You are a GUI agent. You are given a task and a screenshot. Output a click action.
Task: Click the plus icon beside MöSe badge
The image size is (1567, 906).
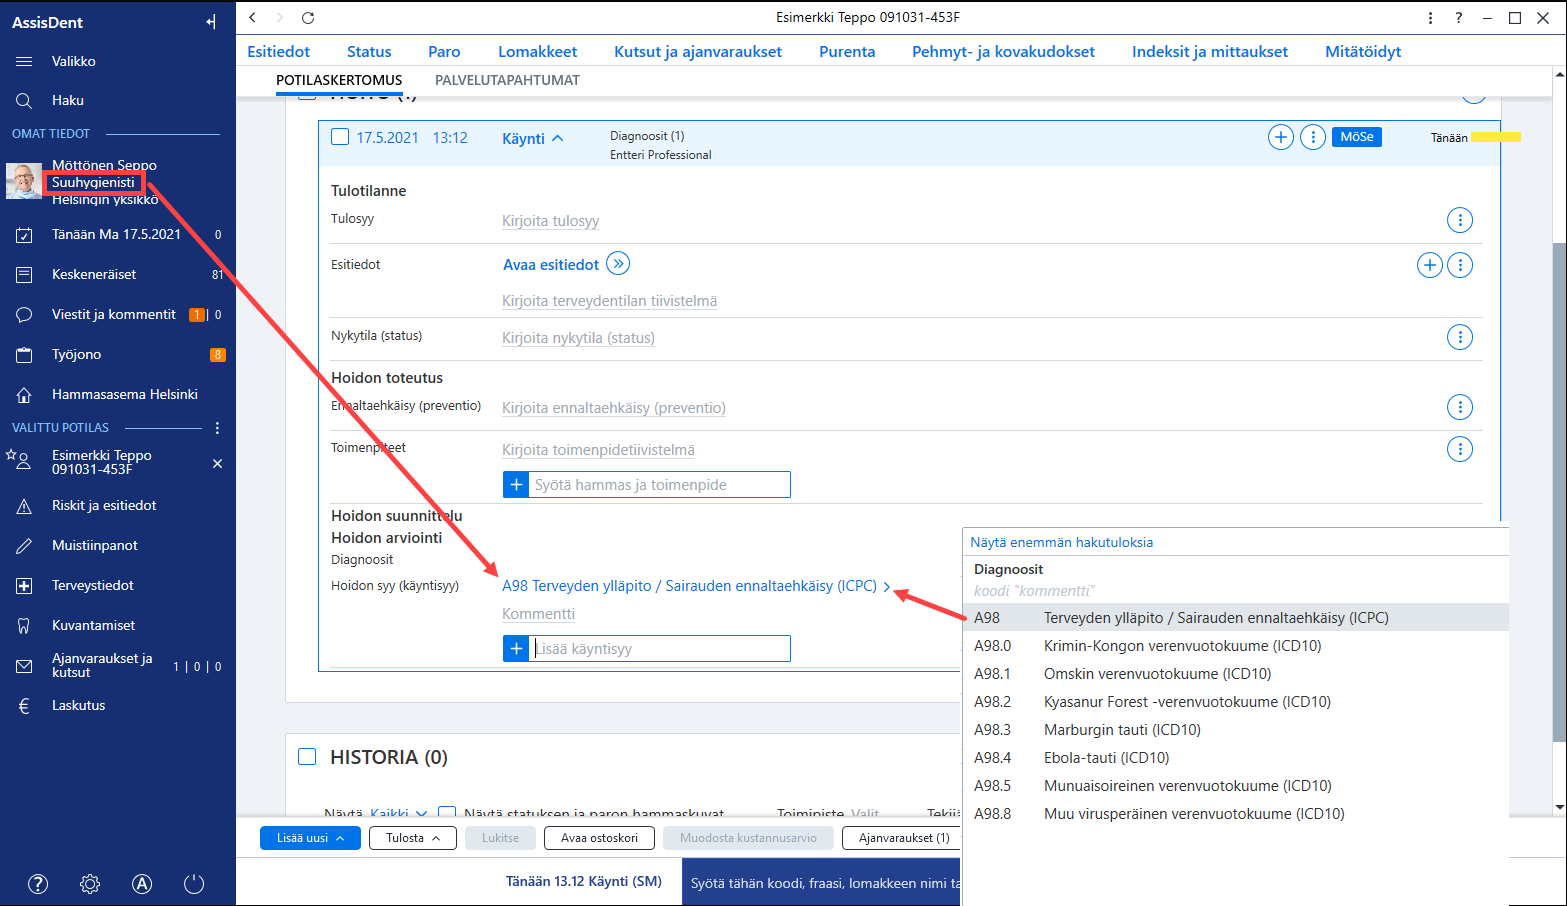(1281, 138)
